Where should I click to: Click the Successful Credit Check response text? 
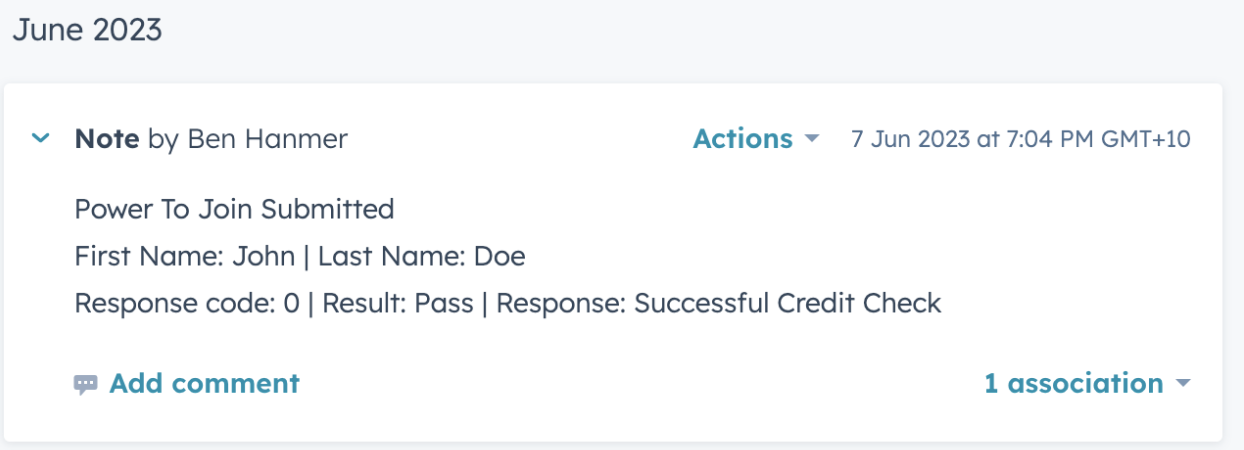click(788, 303)
